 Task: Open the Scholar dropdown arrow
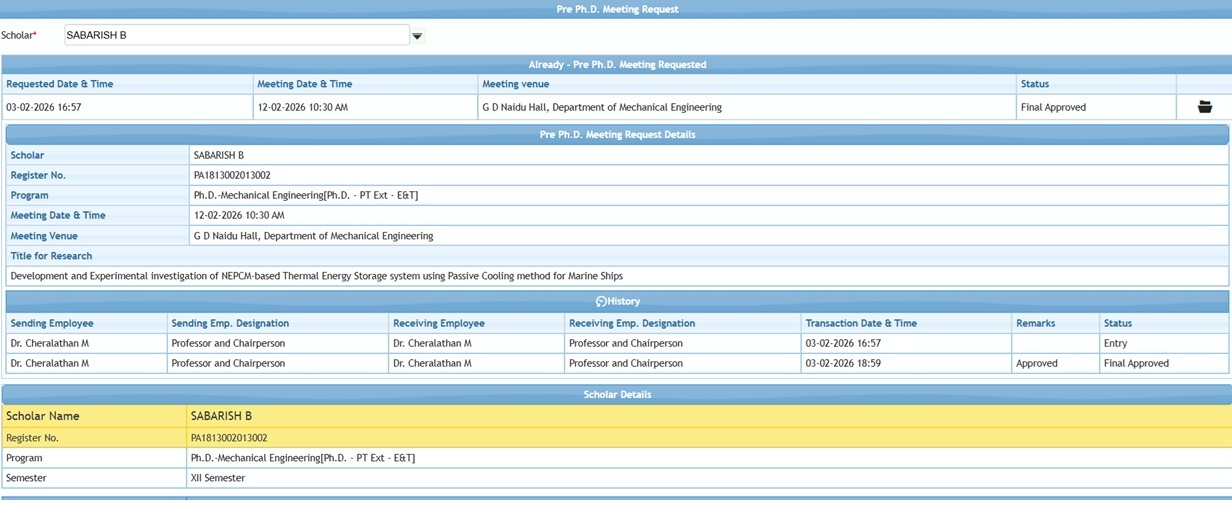tap(417, 36)
